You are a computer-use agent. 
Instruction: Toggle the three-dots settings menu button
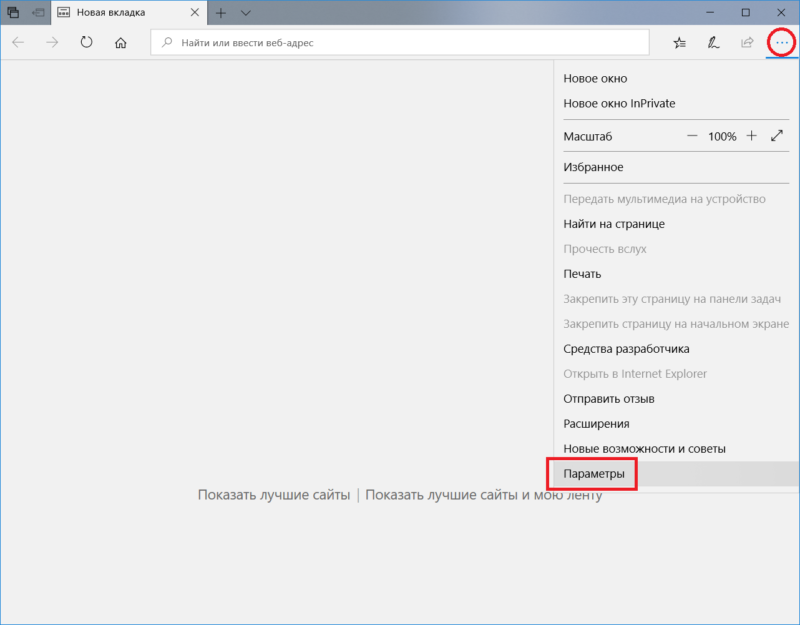coord(782,43)
